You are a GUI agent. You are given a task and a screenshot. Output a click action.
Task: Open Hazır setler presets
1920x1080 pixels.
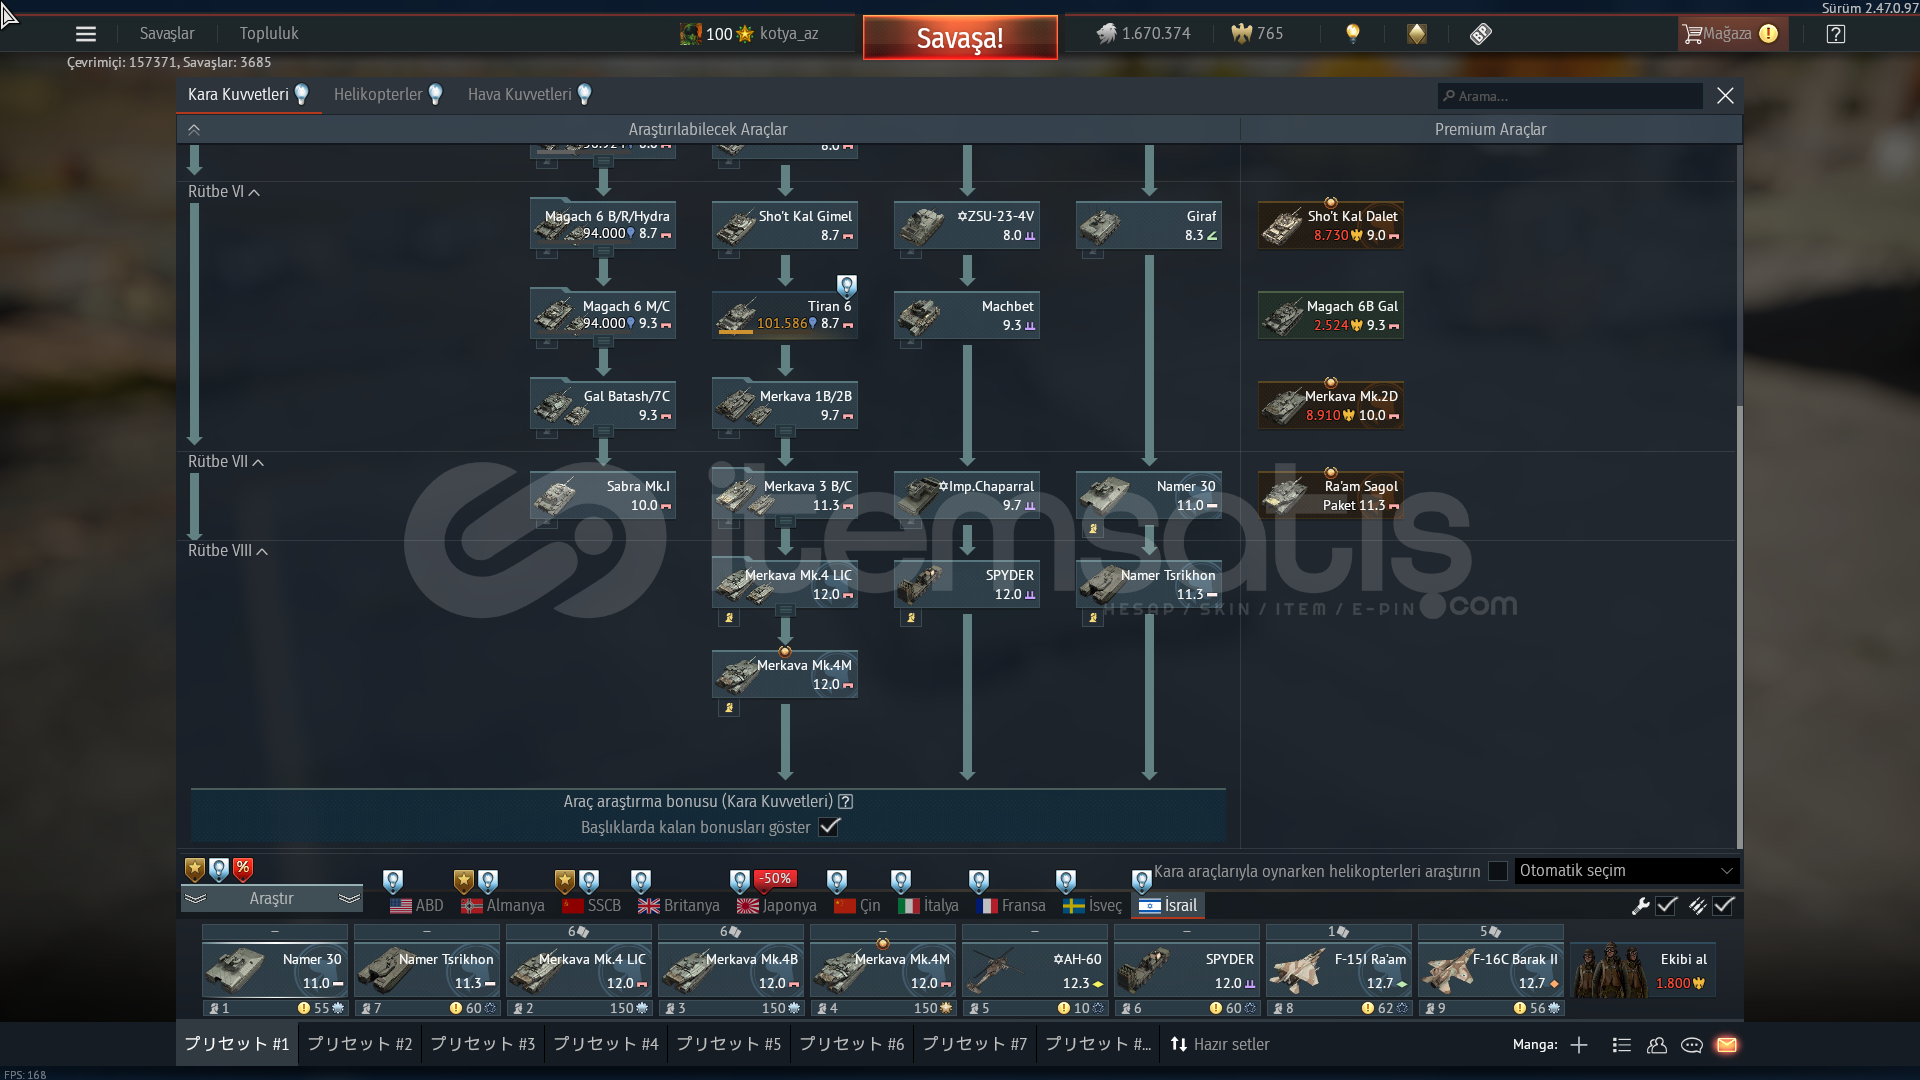click(x=1220, y=1044)
